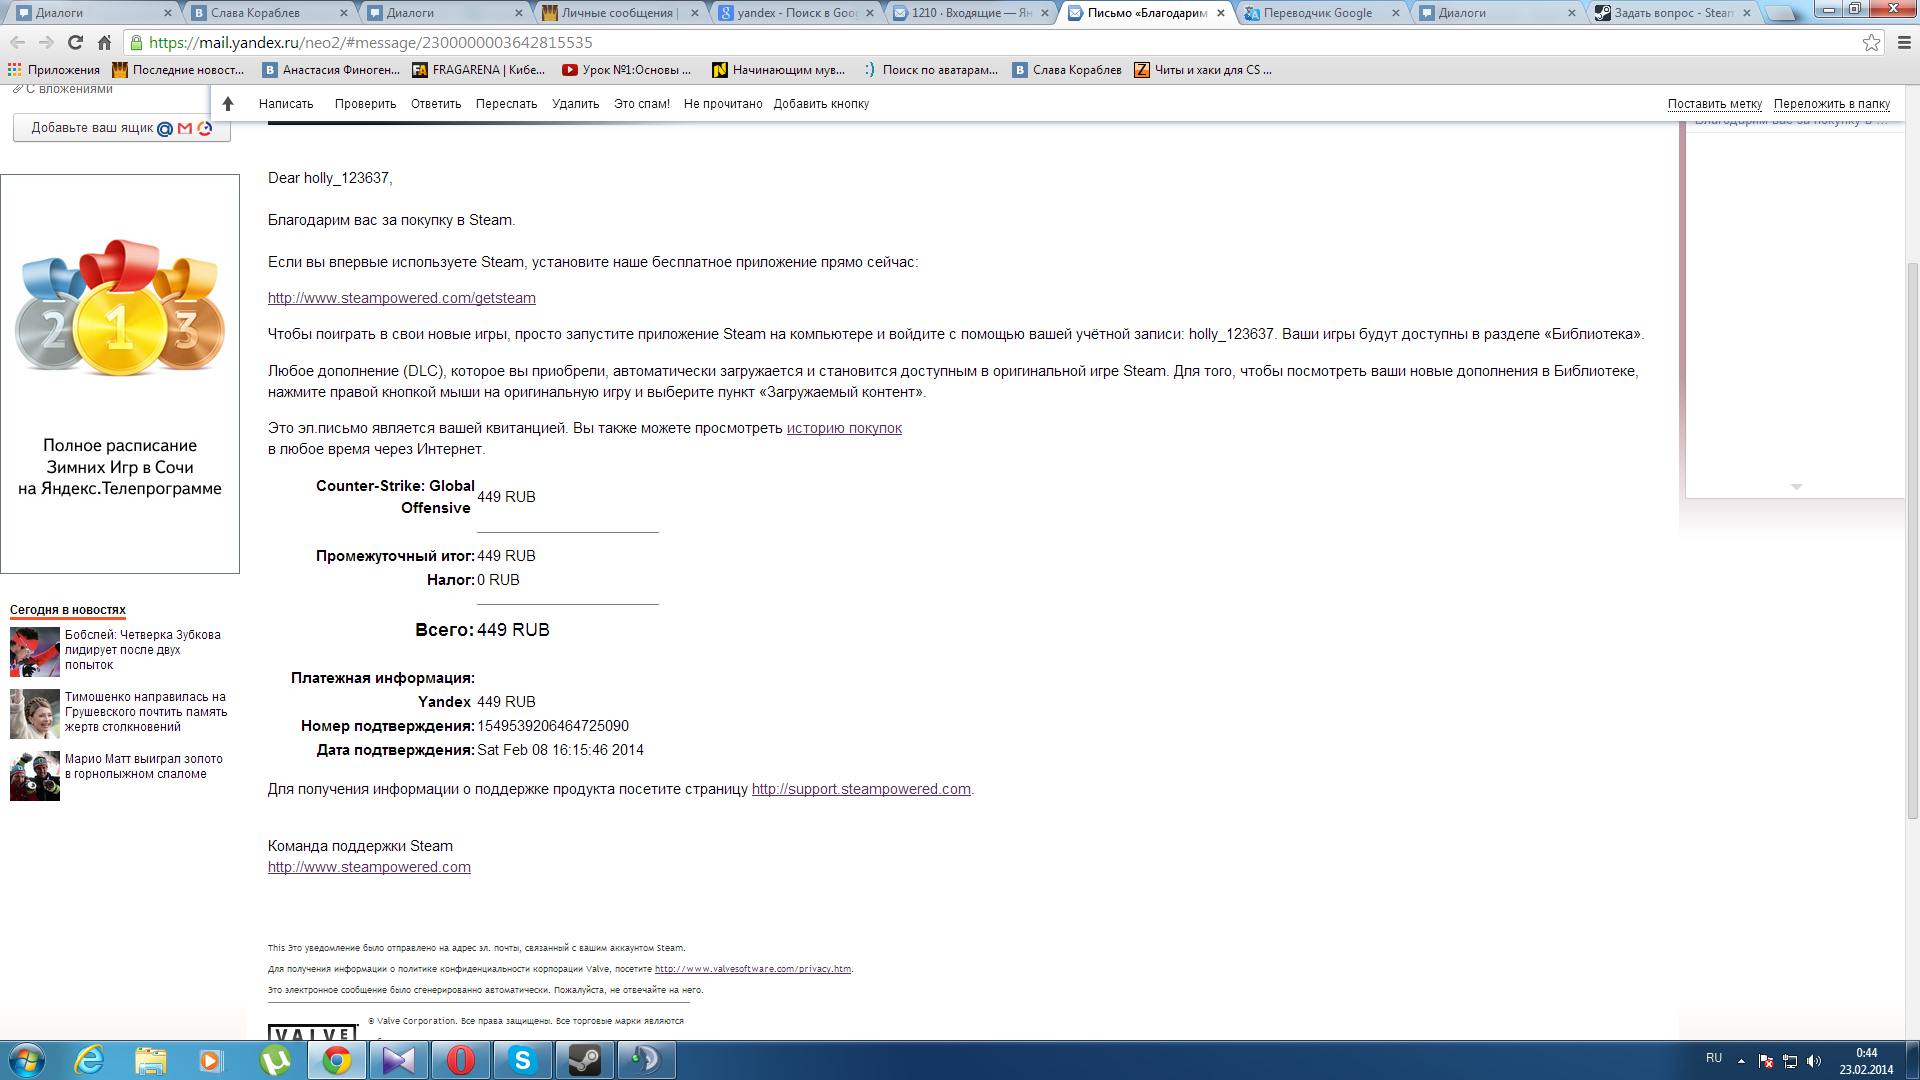Switch to the 1210 Входящие tab
This screenshot has height=1080, width=1920.
click(x=970, y=13)
